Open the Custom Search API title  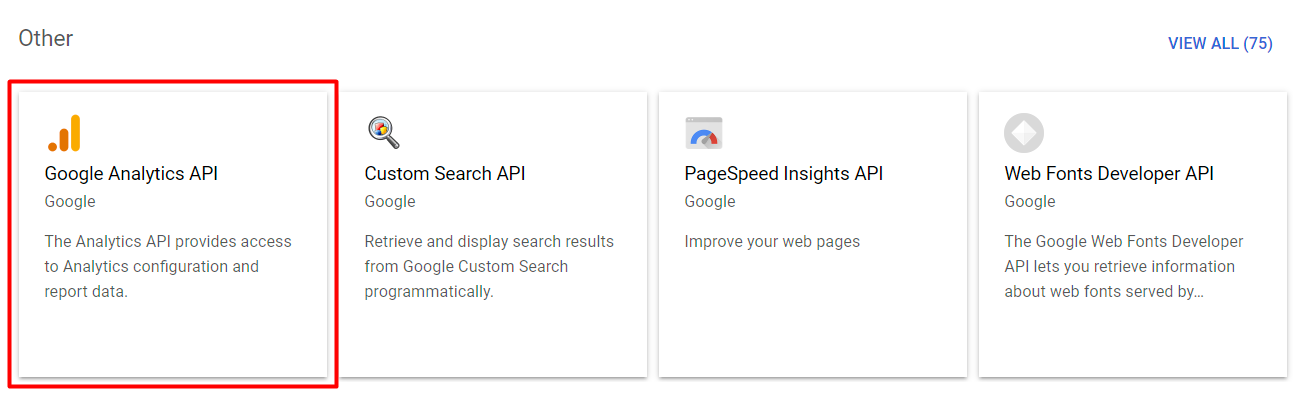coord(445,174)
